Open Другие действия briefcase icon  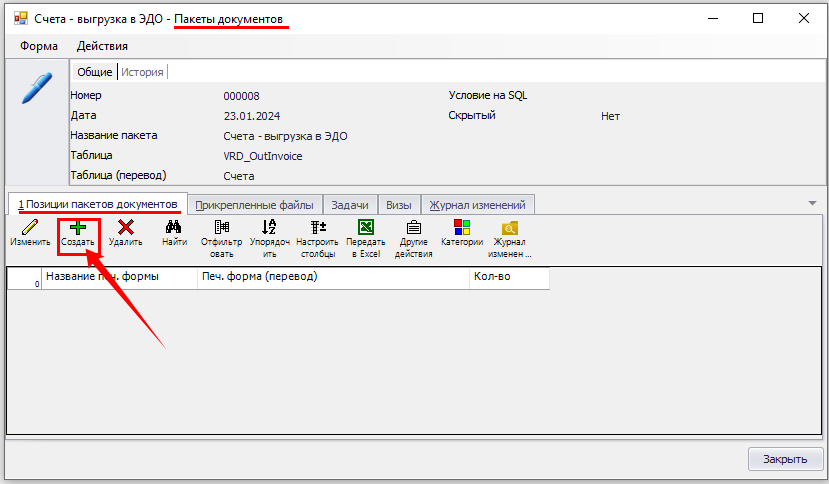[413, 228]
